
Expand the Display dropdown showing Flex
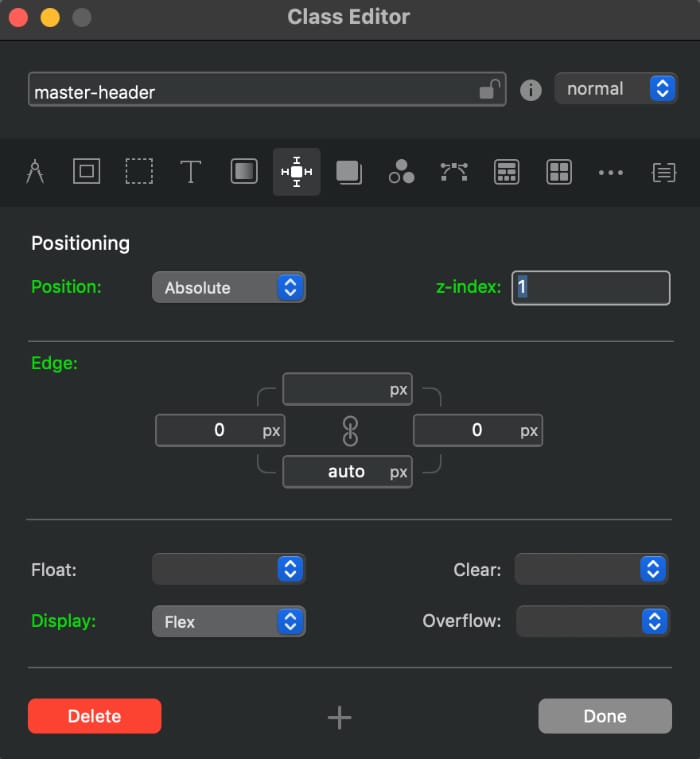click(x=228, y=622)
